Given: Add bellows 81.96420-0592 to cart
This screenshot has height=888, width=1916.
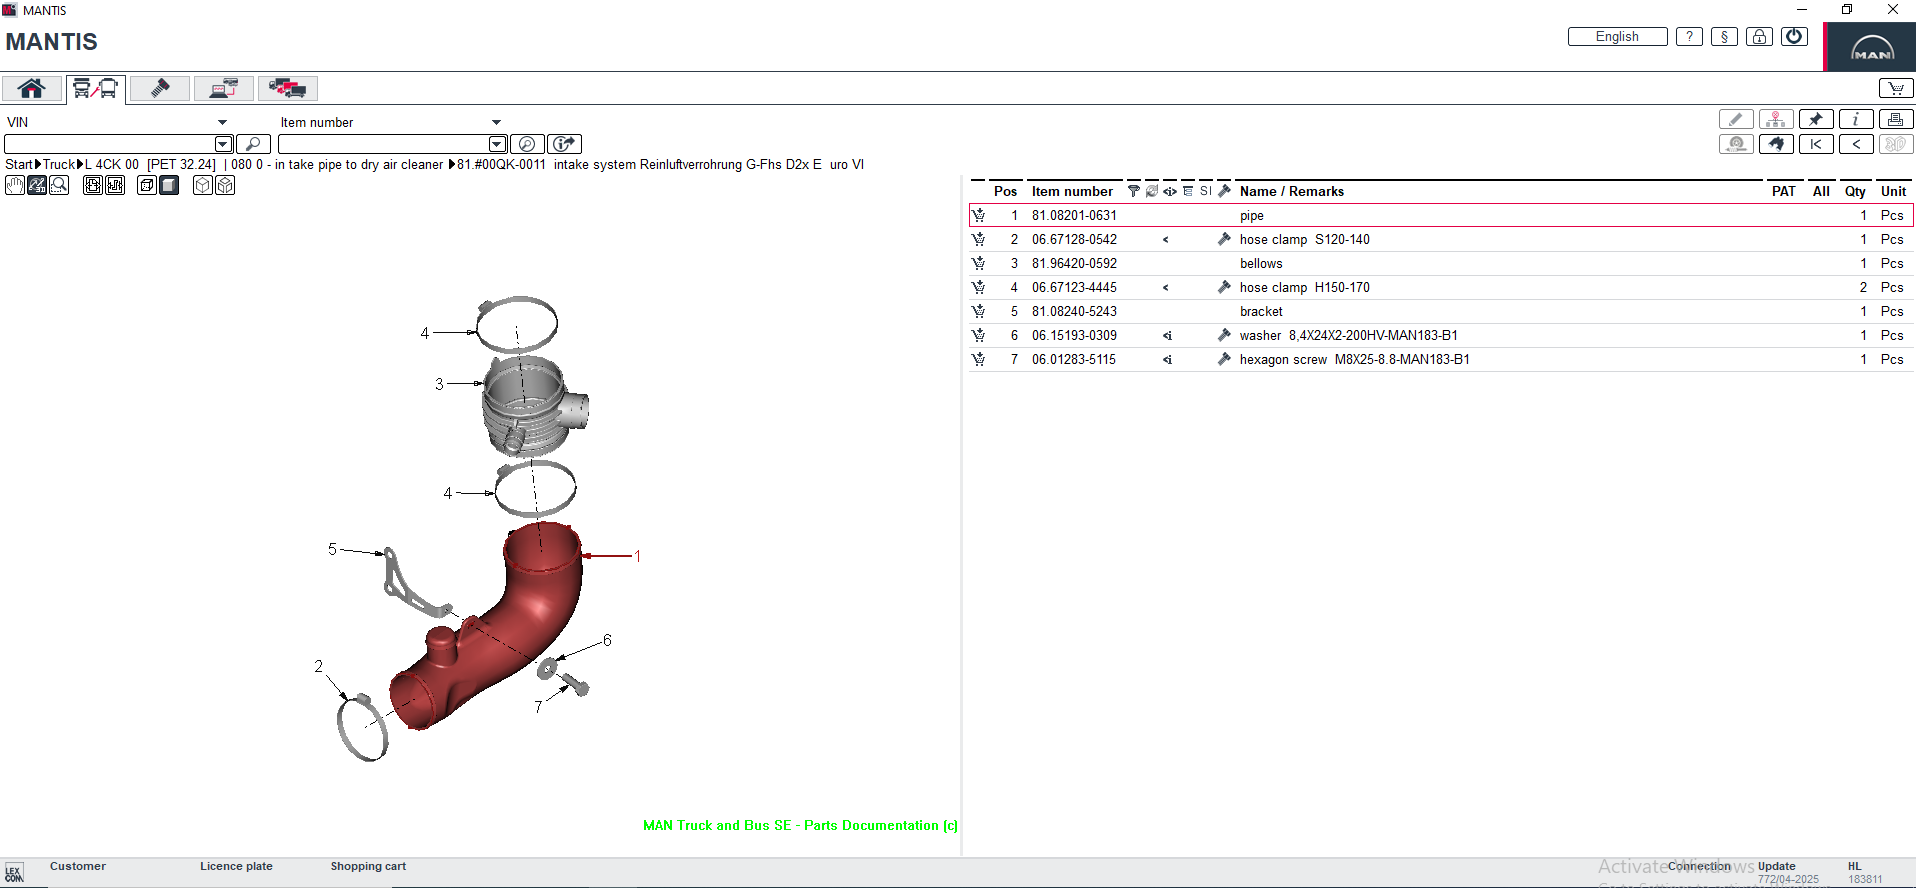Looking at the screenshot, I should tap(978, 263).
